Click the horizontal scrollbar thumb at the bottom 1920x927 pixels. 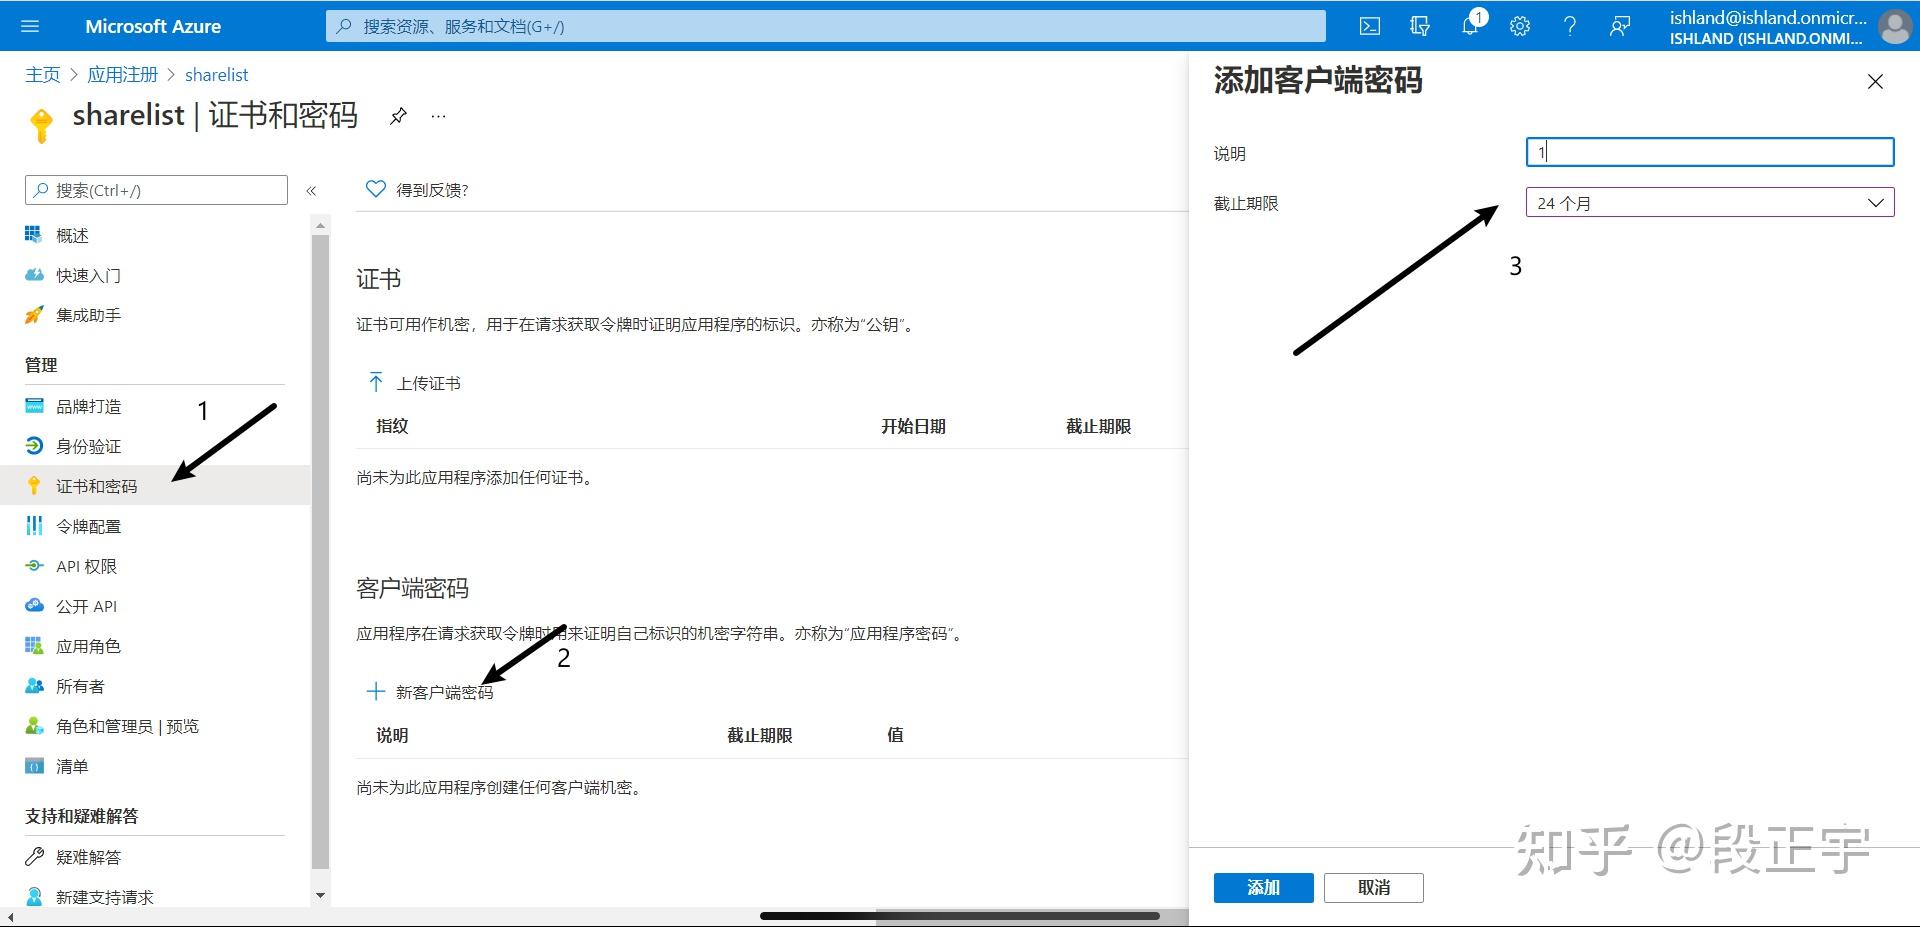click(x=960, y=915)
